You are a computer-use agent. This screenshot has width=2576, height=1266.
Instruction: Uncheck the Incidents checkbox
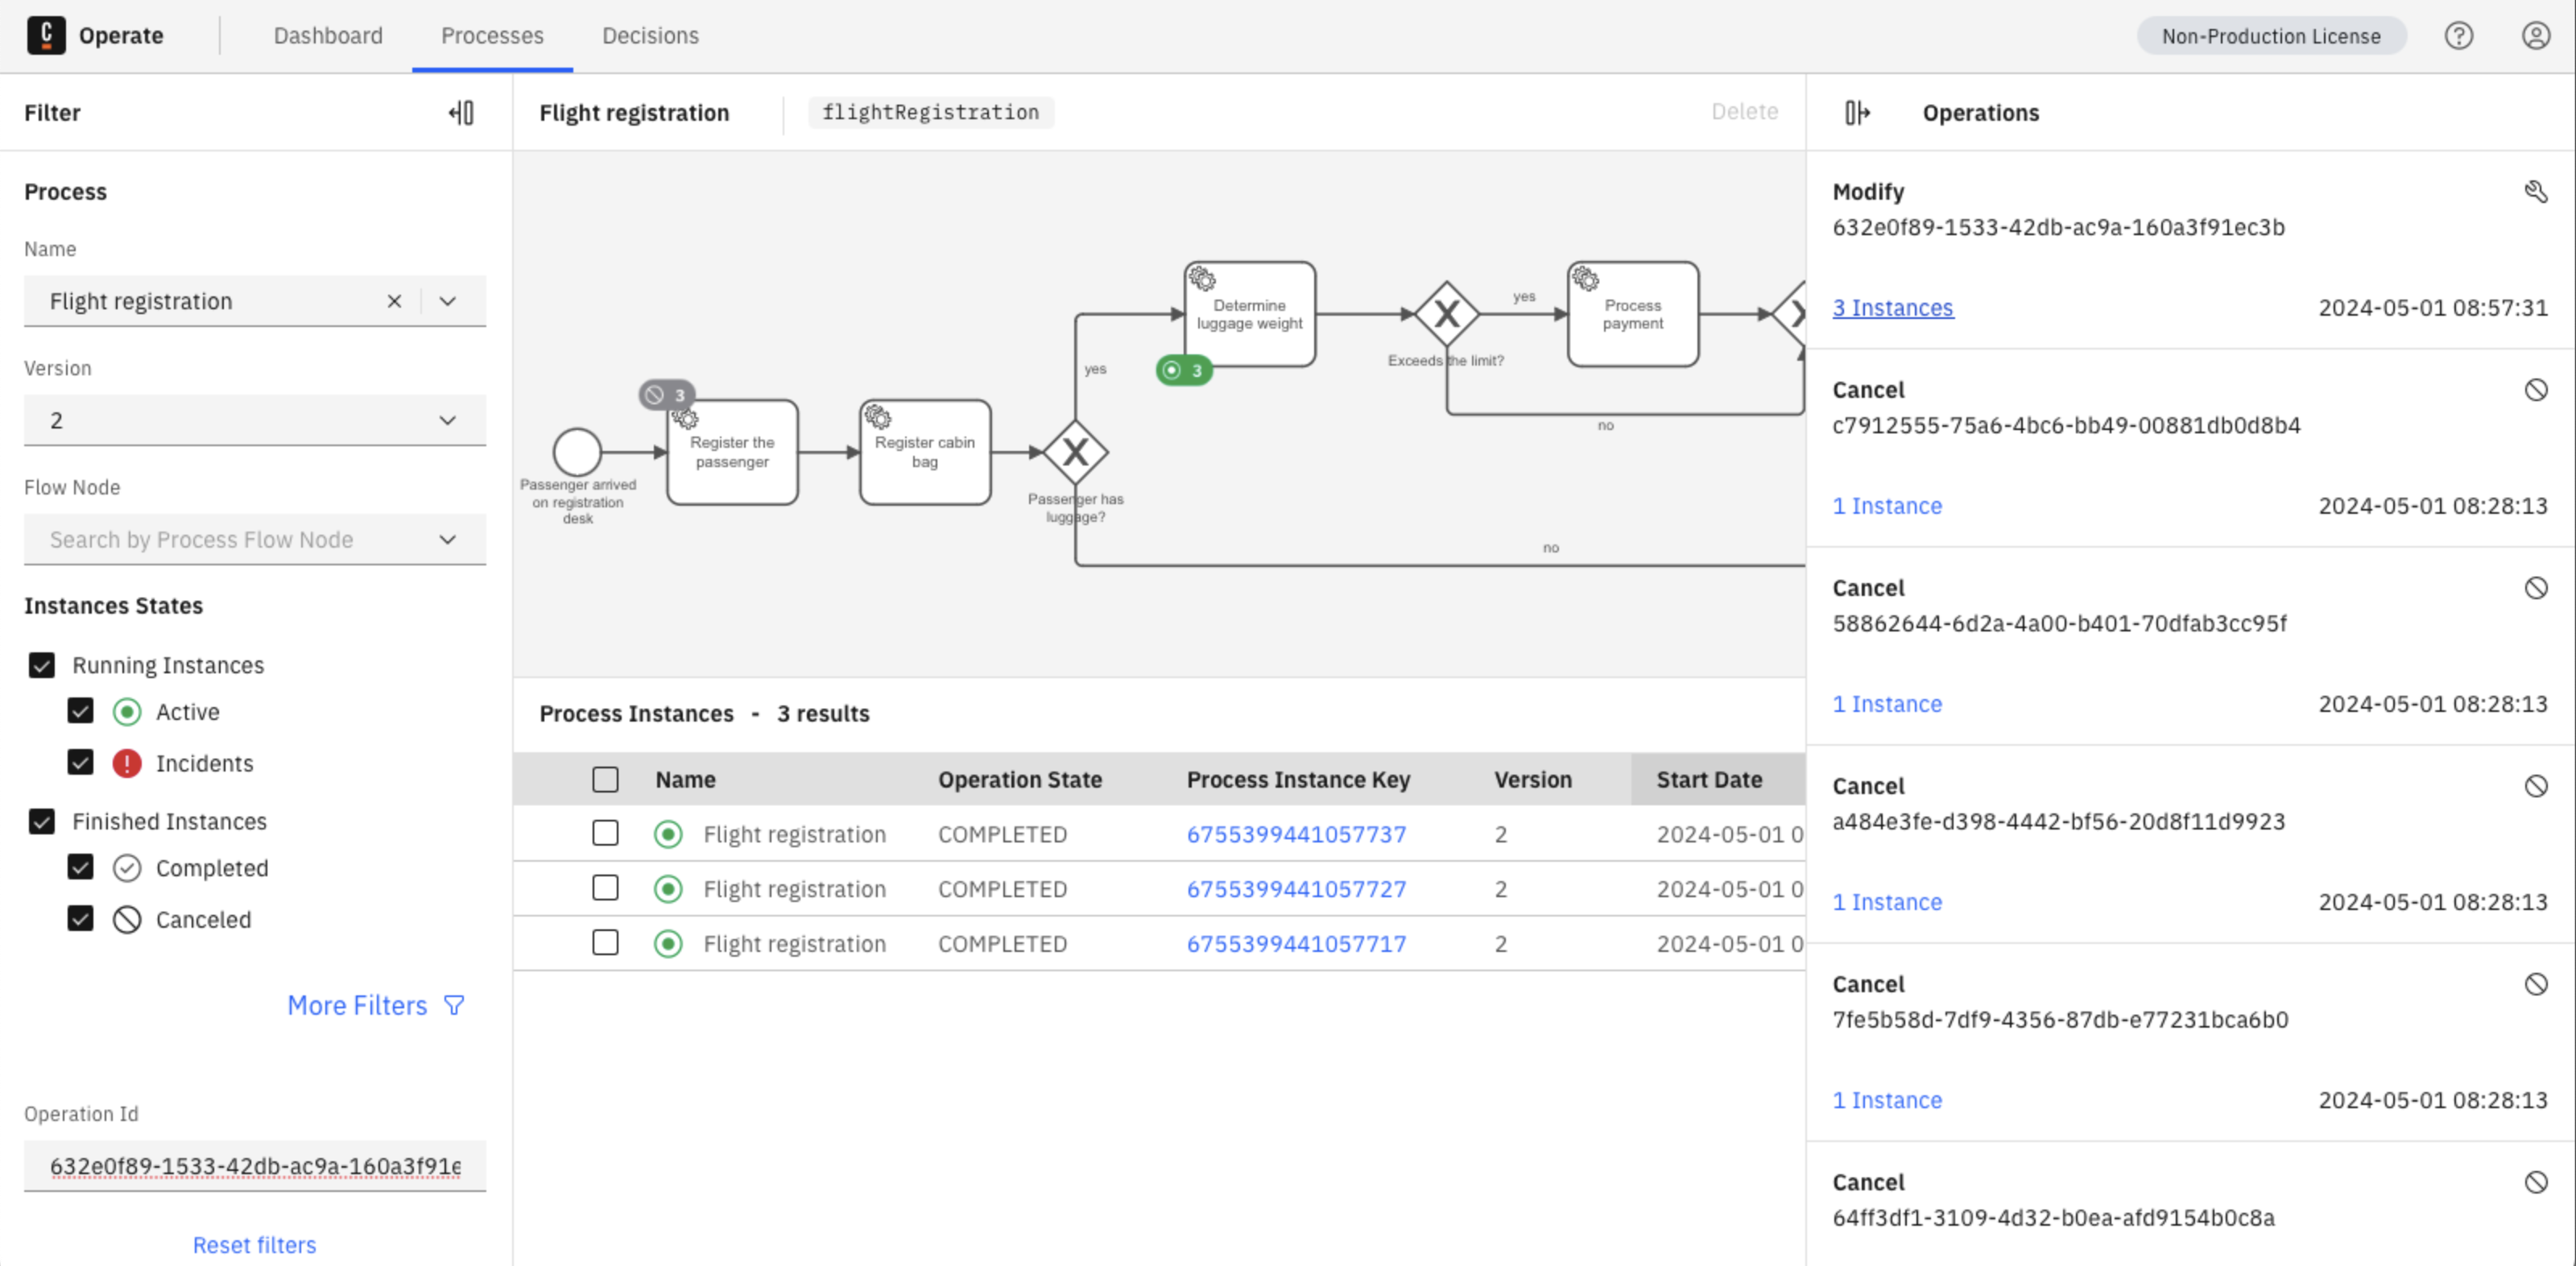[x=81, y=763]
